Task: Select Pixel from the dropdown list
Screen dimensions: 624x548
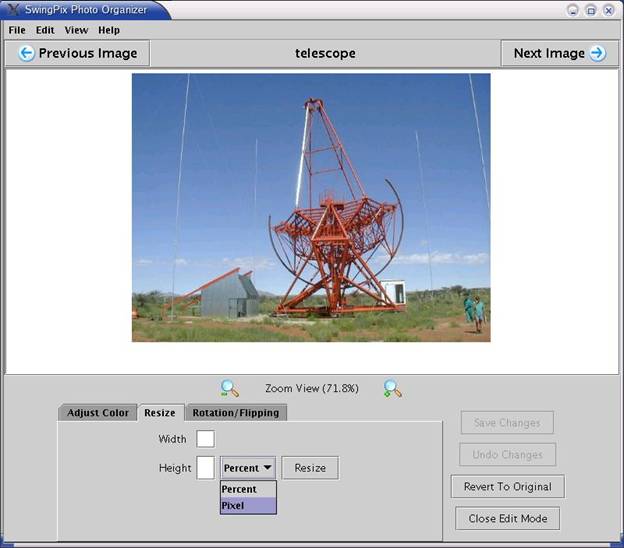Action: [x=248, y=506]
